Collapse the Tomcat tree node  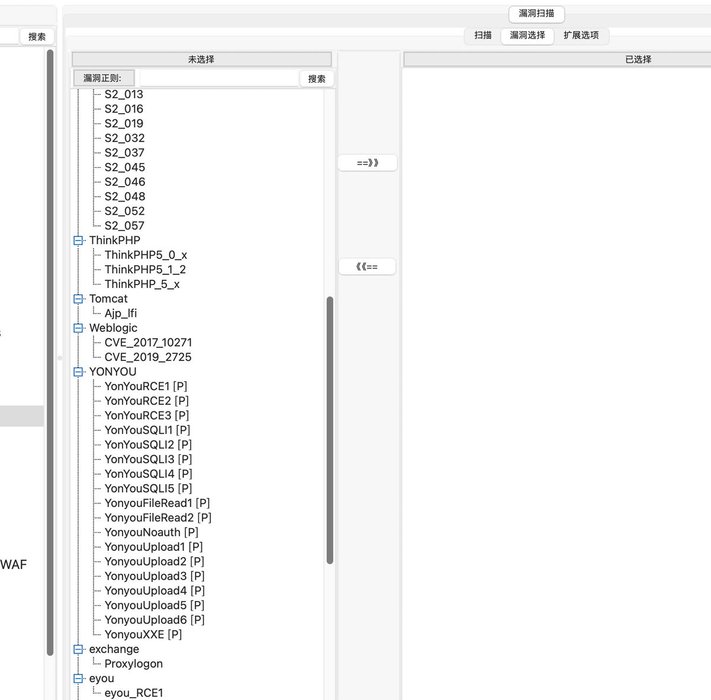pyautogui.click(x=79, y=299)
